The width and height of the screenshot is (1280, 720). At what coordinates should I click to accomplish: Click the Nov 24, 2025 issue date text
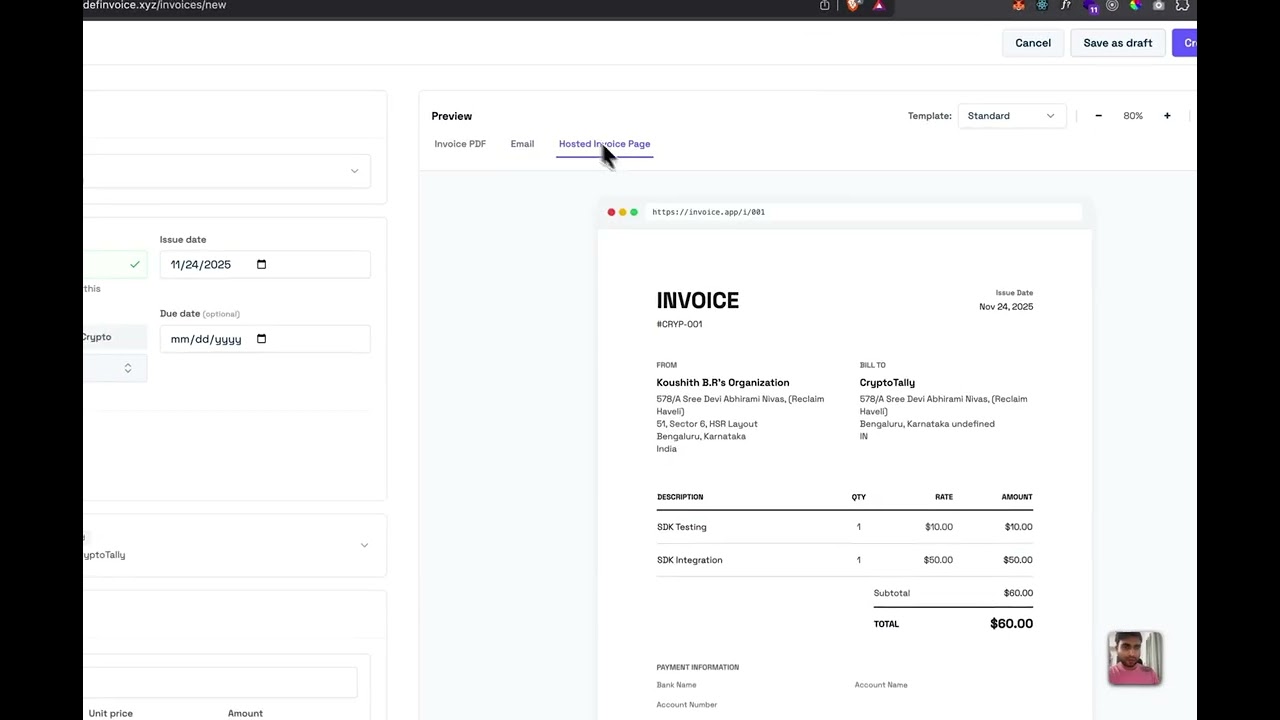[1006, 307]
